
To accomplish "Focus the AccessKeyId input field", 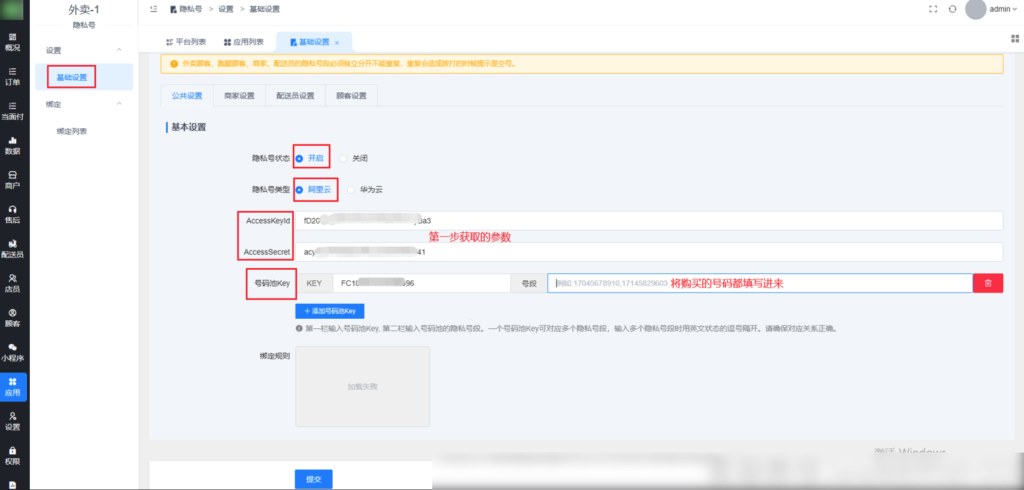I will coord(649,221).
